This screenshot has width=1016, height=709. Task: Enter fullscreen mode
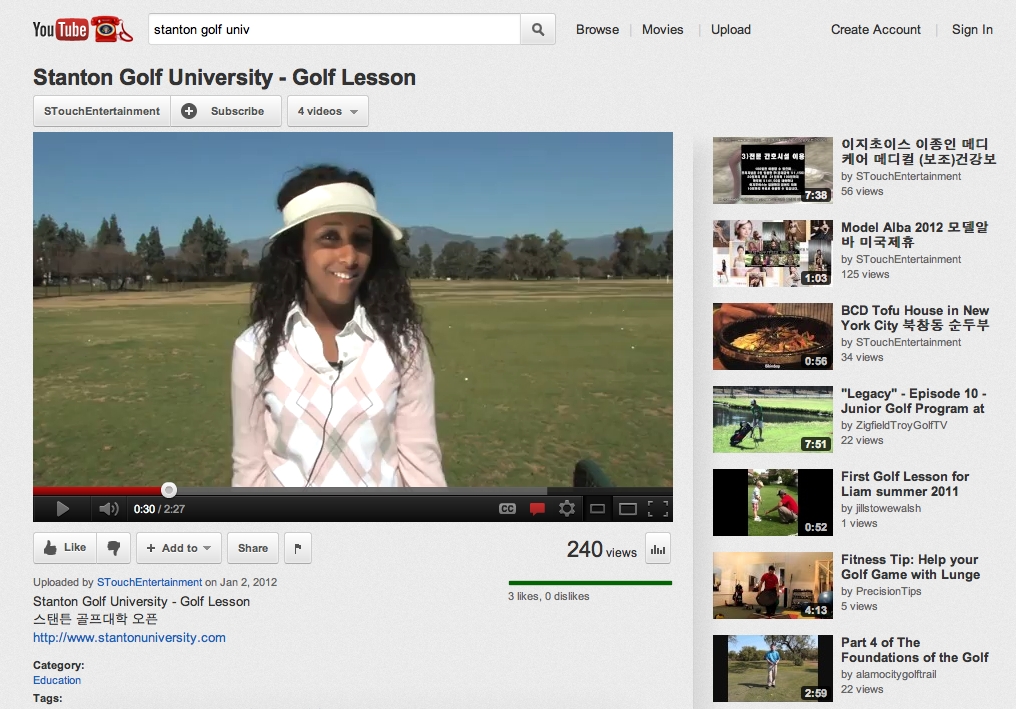pyautogui.click(x=657, y=509)
